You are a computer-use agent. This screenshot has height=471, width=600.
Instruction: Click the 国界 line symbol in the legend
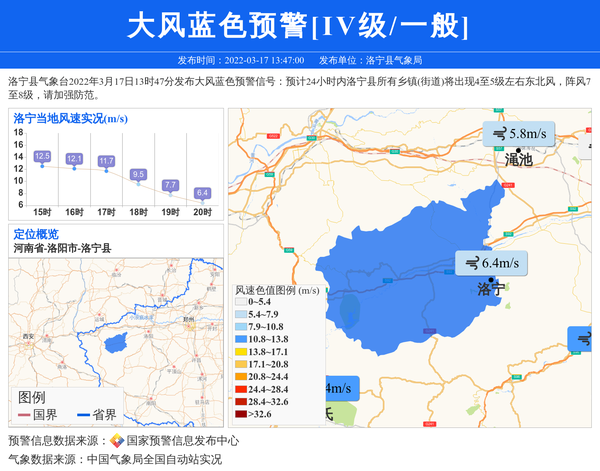point(24,415)
